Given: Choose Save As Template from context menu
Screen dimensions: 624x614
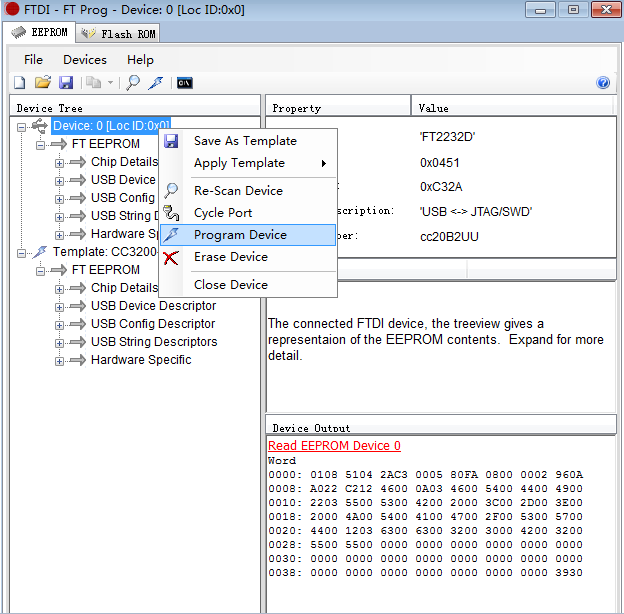Looking at the screenshot, I should click(x=248, y=141).
